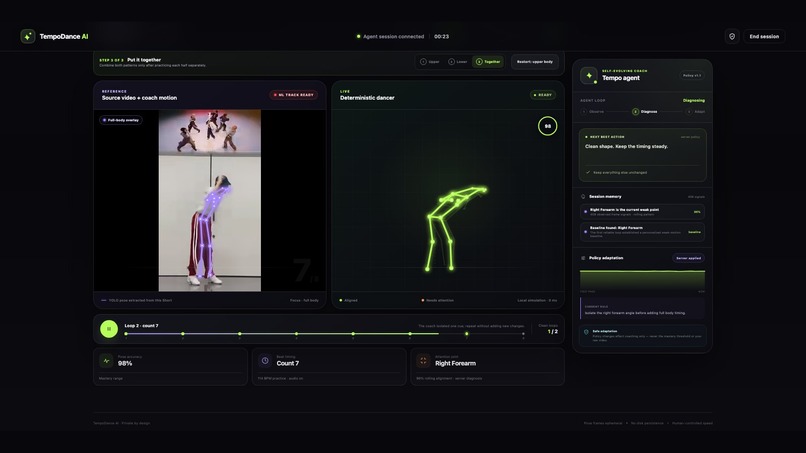The width and height of the screenshot is (806, 453).
Task: Click the Tempo agent sparkle avatar icon
Action: 589,76
